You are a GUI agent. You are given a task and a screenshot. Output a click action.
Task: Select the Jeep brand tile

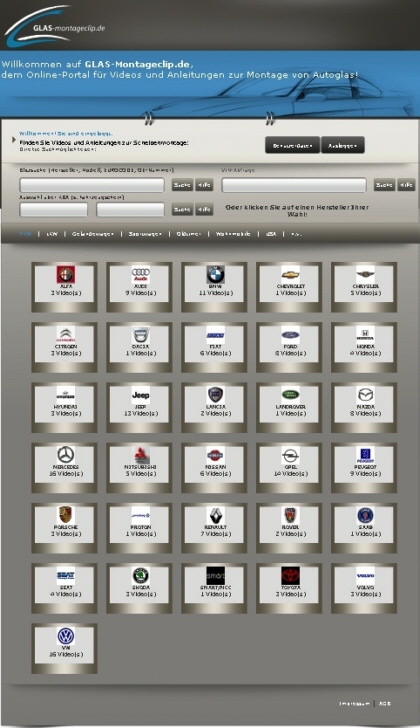point(139,407)
